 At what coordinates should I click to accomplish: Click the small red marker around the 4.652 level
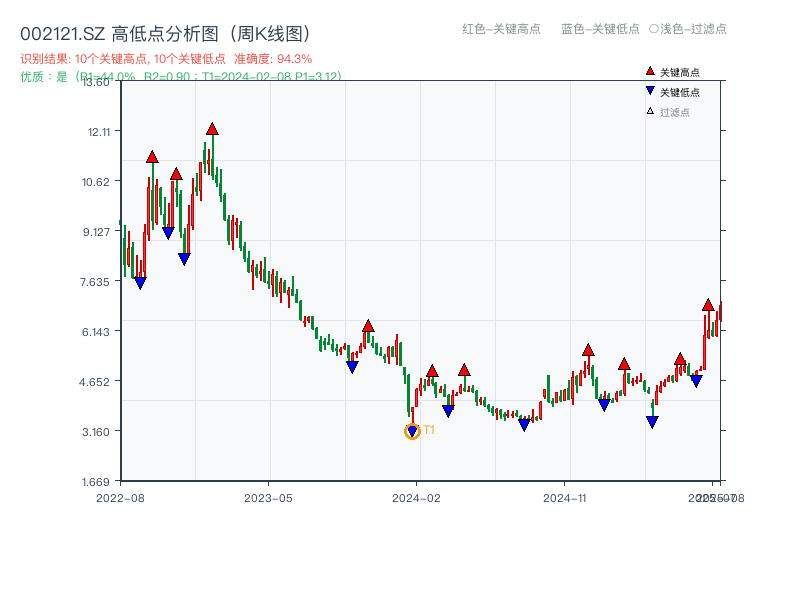433,372
